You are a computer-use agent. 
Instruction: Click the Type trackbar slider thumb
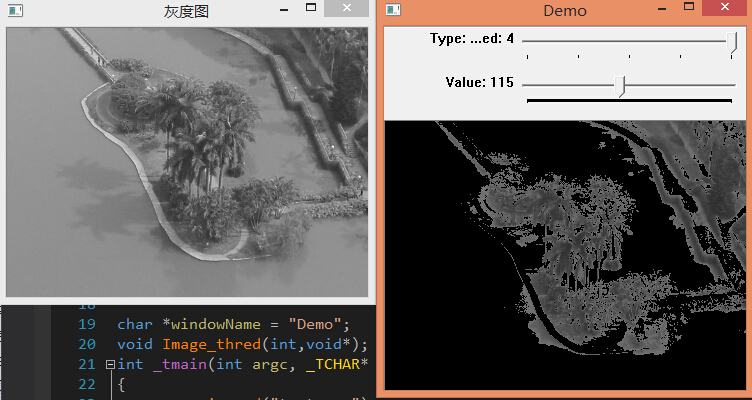(731, 42)
